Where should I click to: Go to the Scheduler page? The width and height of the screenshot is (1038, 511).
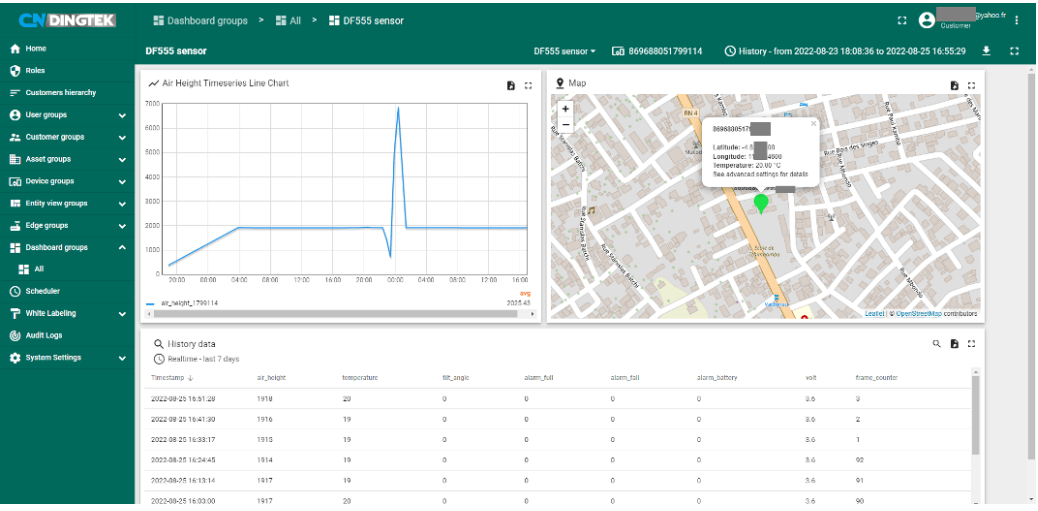(42, 291)
